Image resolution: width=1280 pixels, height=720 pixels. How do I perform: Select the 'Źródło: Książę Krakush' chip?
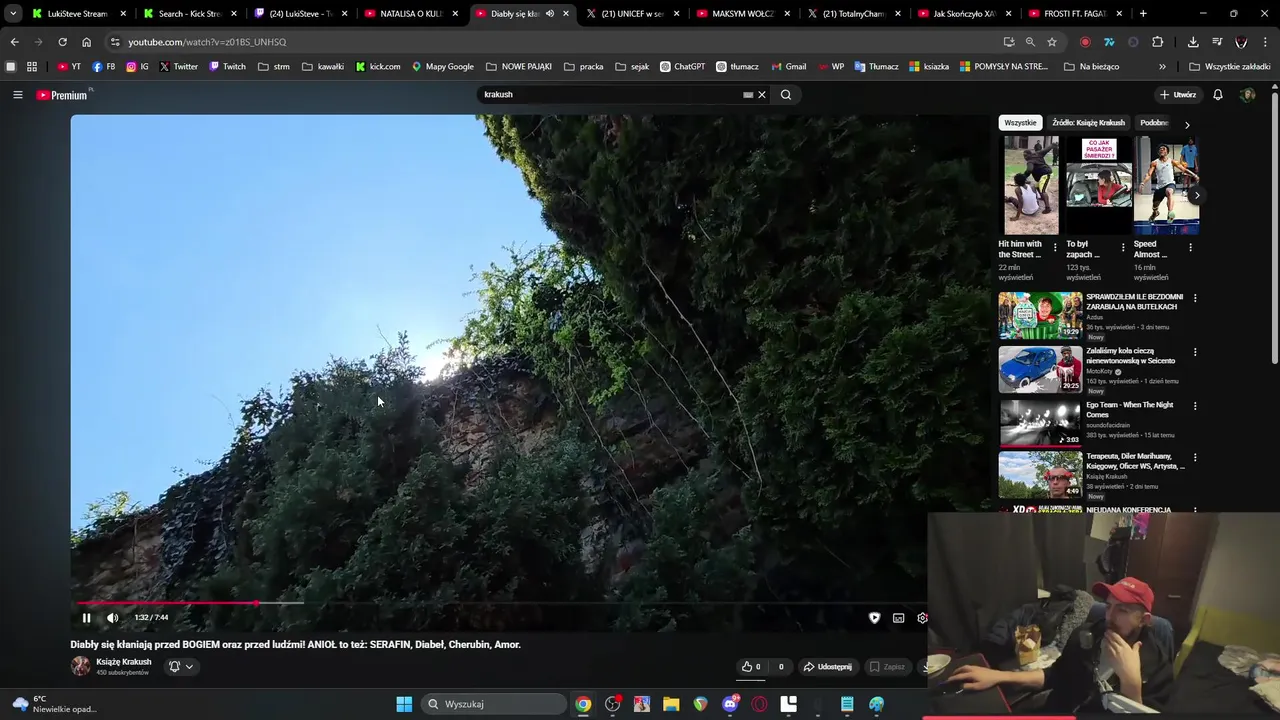pos(1088,123)
